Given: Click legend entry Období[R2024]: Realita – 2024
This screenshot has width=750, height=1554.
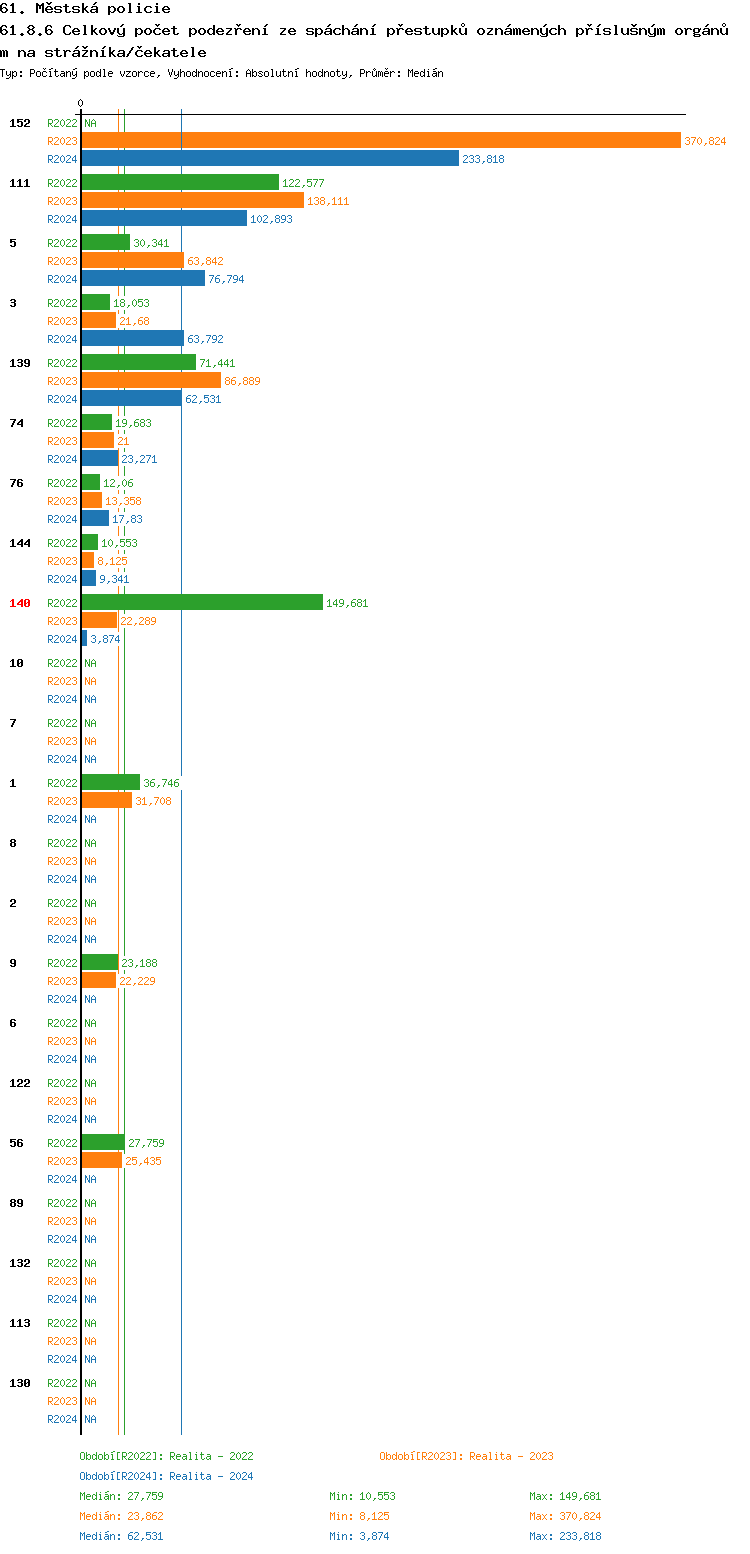Looking at the screenshot, I should 166,1476.
